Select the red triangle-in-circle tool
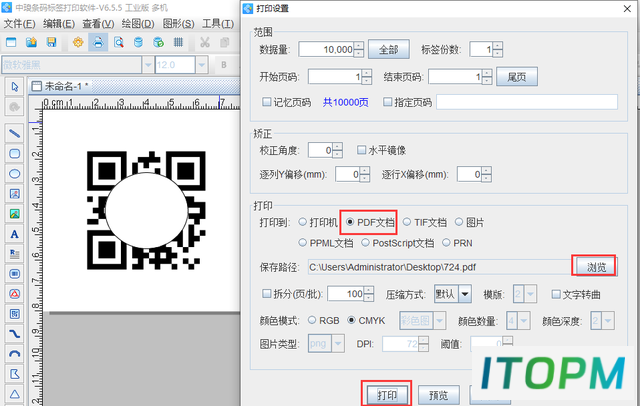 (15, 294)
